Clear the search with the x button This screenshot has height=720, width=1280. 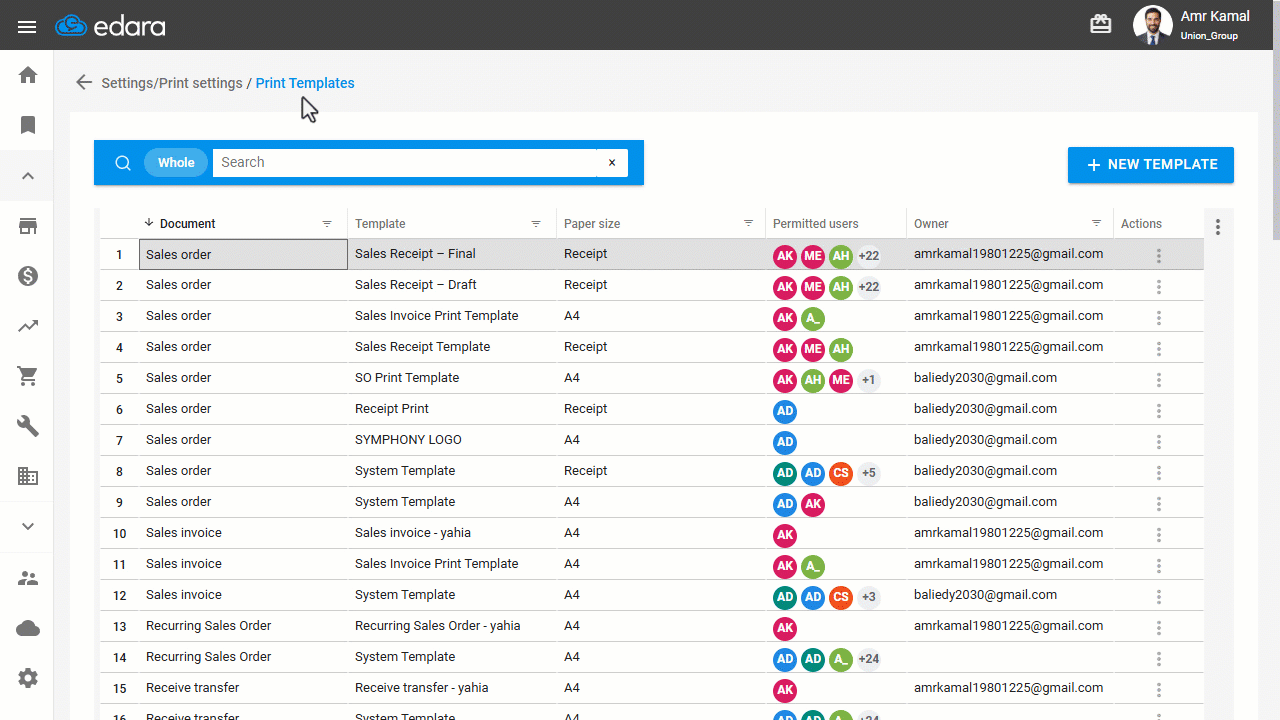612,163
